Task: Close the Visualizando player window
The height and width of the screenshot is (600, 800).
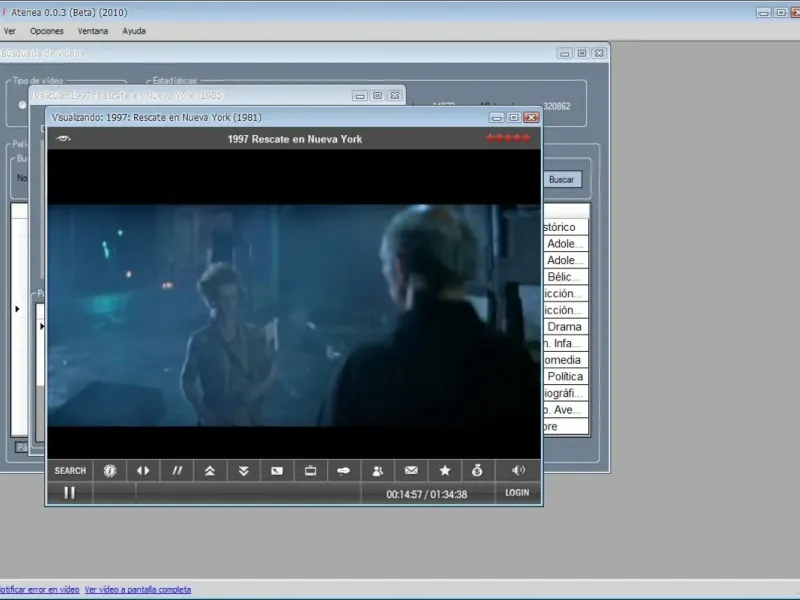Action: pos(532,118)
